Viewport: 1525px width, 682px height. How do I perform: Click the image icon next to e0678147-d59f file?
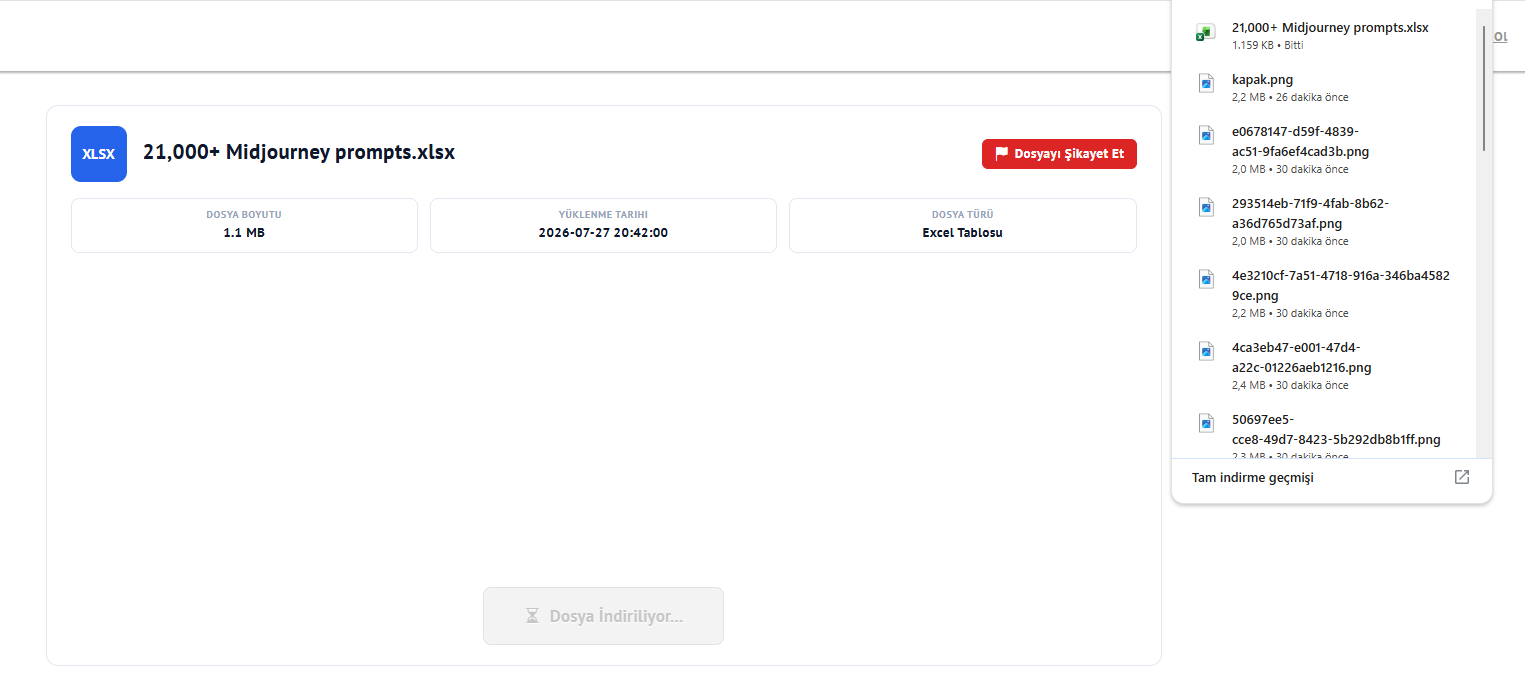tap(1206, 134)
